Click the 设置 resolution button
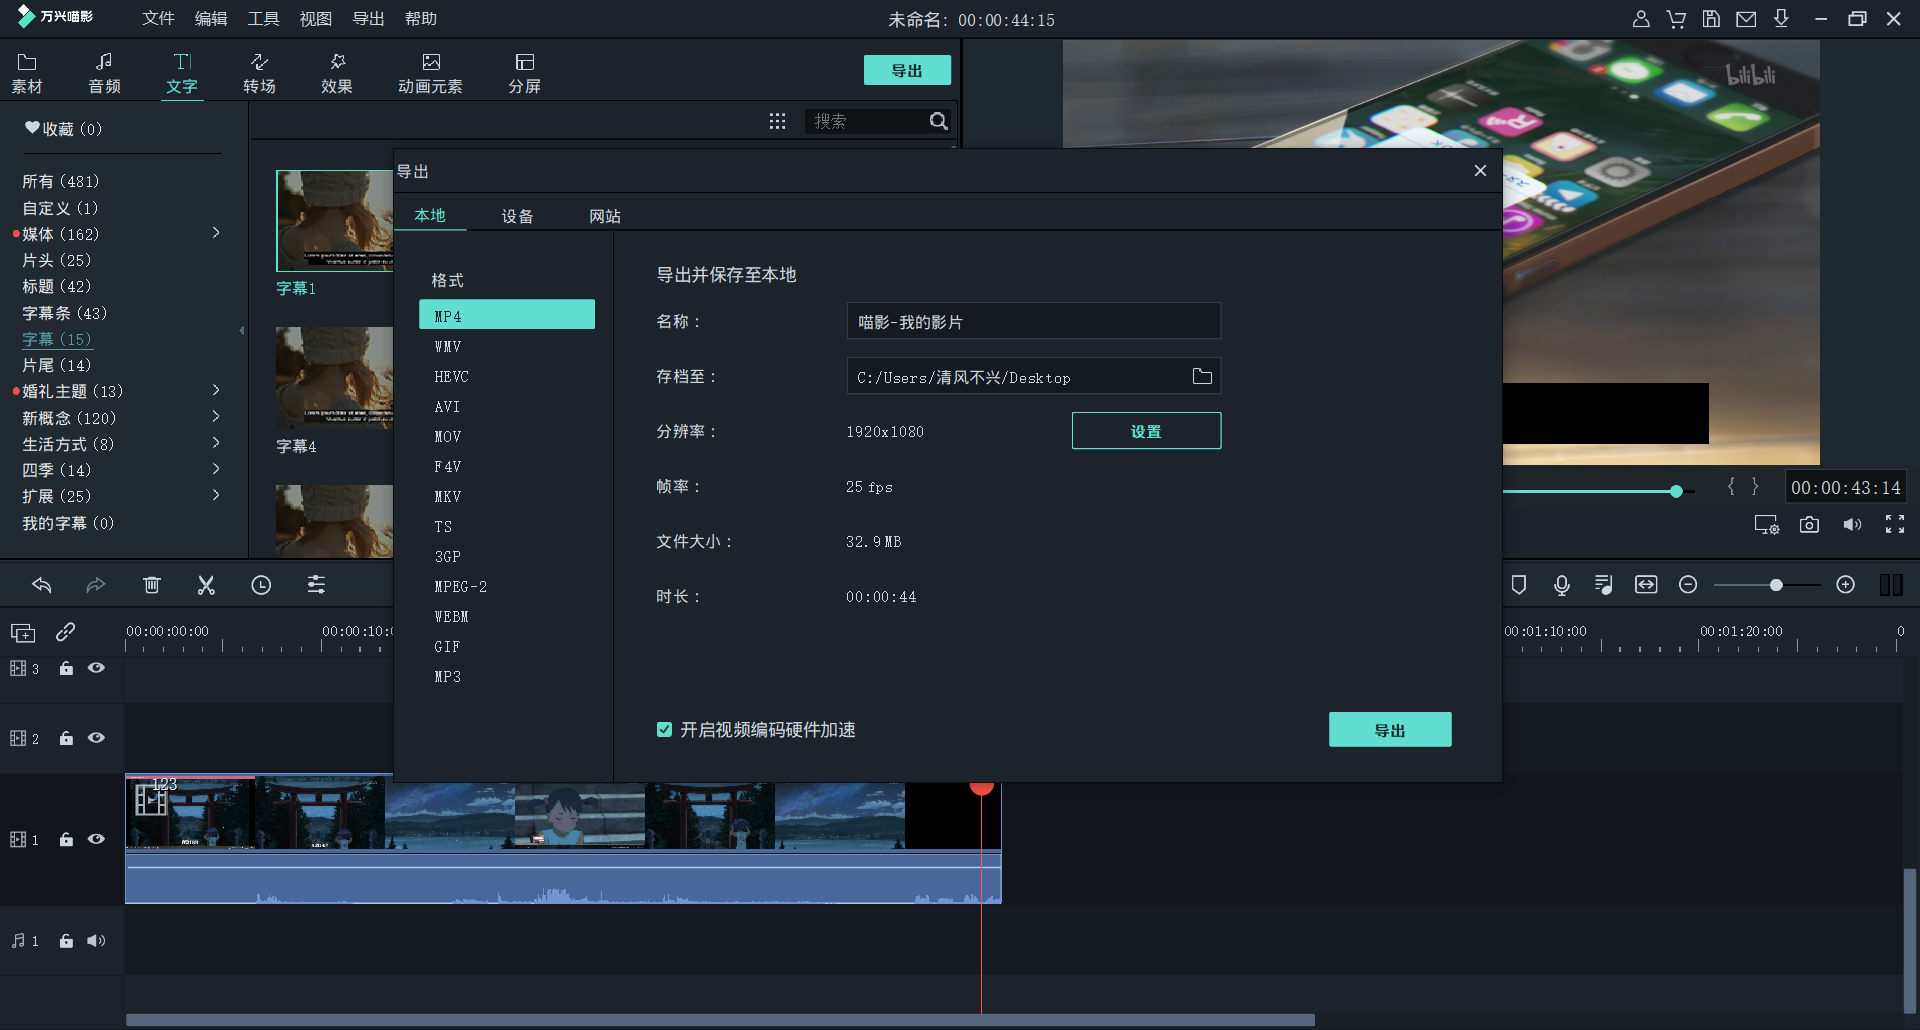The image size is (1920, 1030). point(1146,431)
